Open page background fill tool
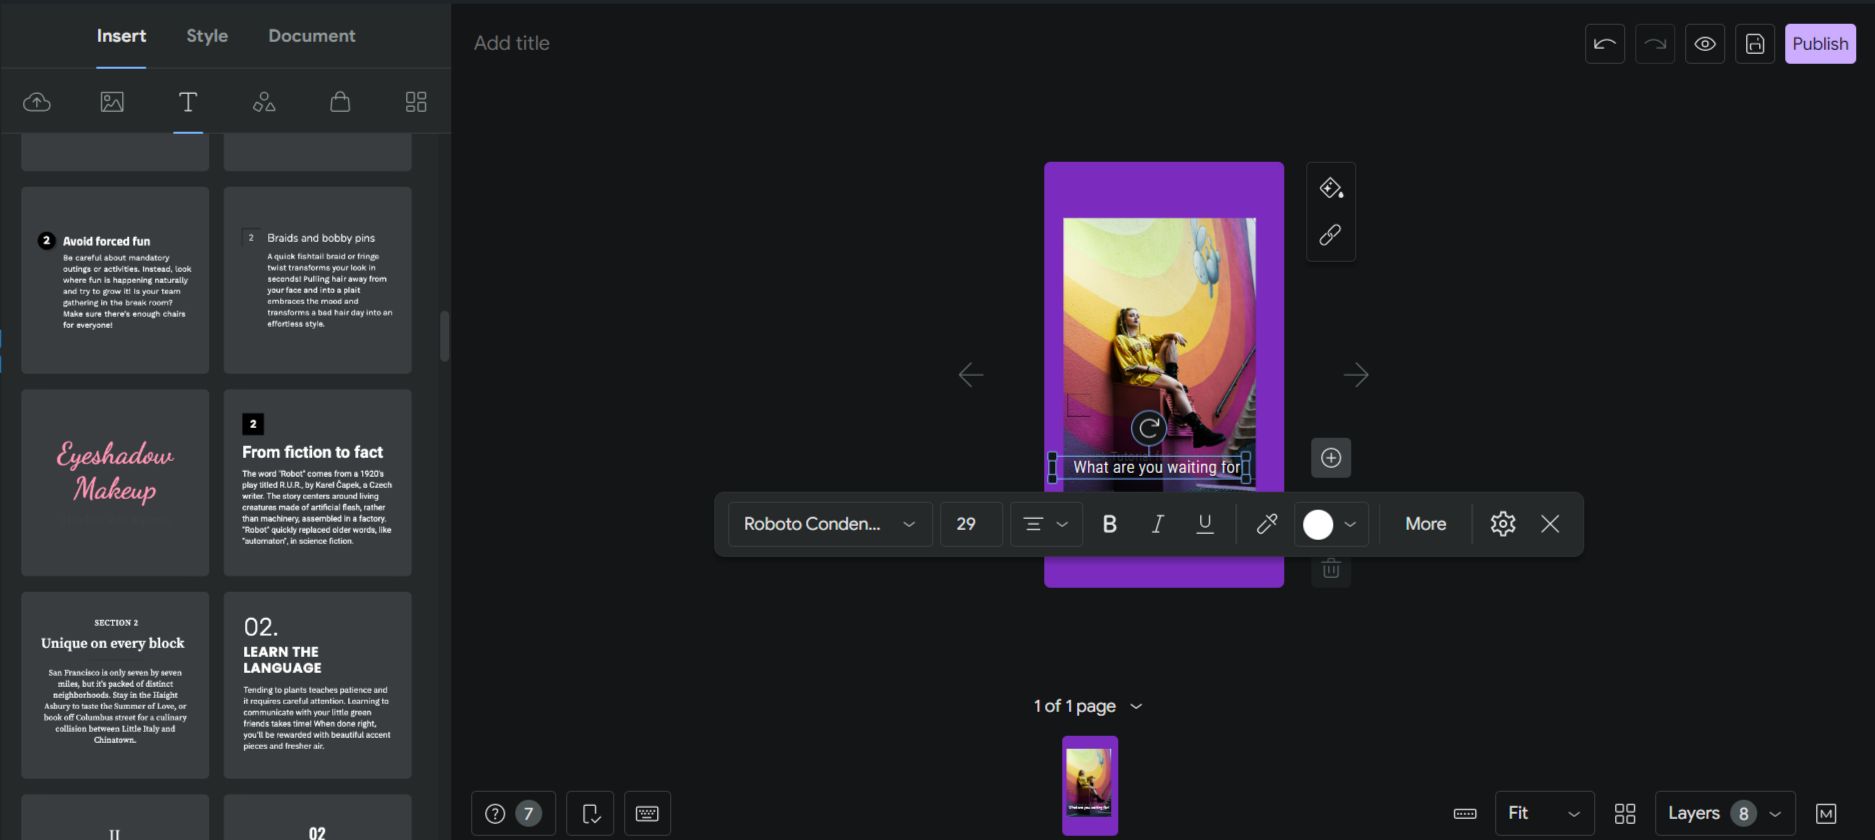 point(1331,188)
